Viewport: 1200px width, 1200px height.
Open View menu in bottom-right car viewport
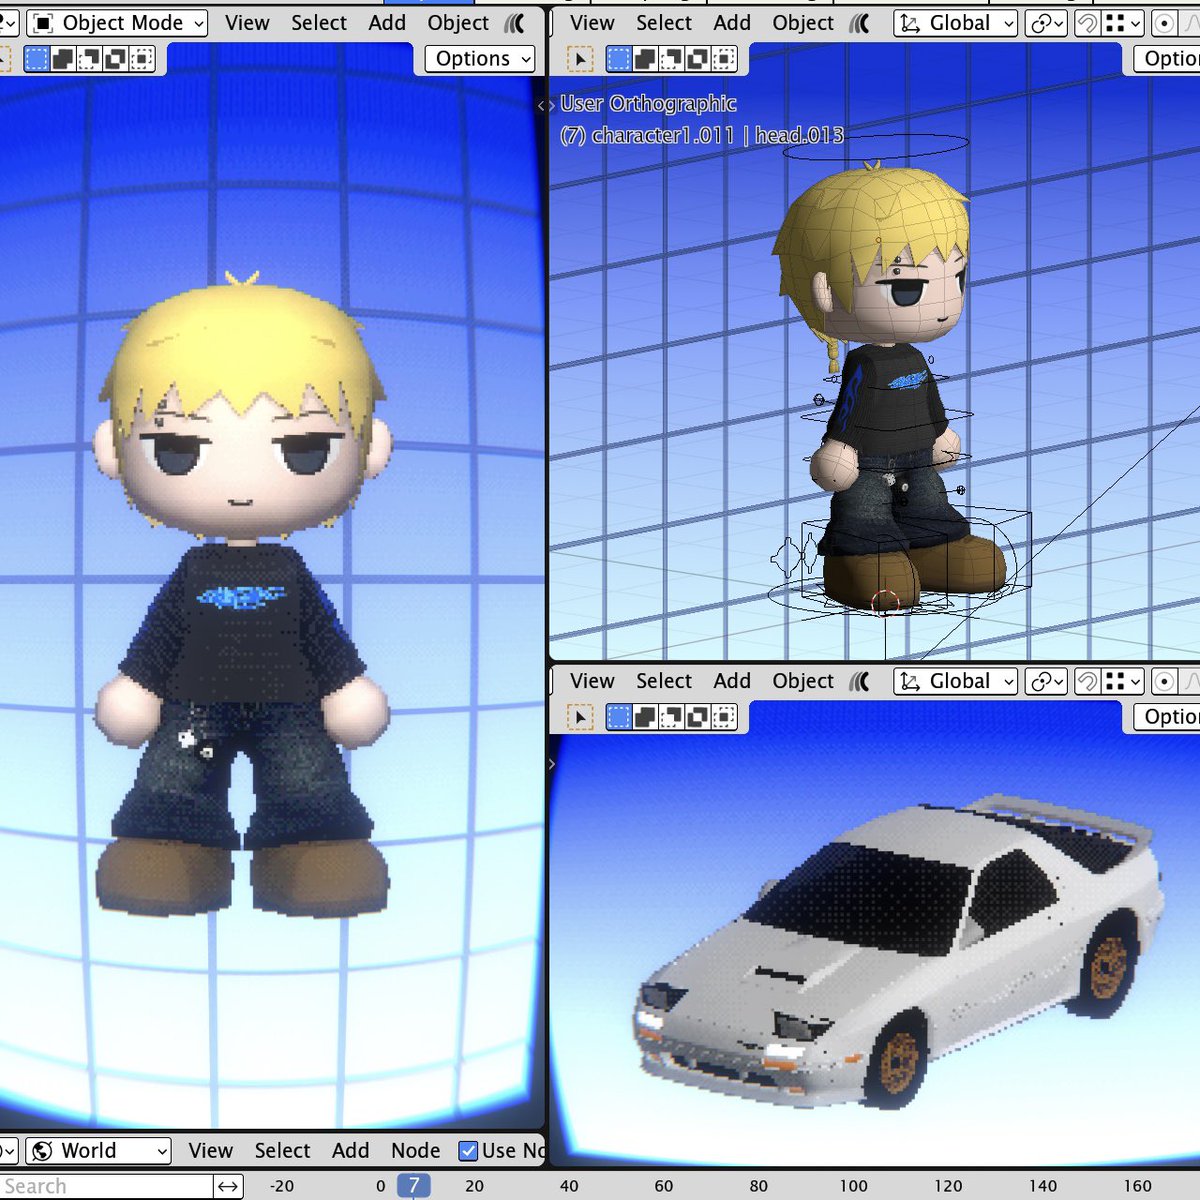point(592,681)
